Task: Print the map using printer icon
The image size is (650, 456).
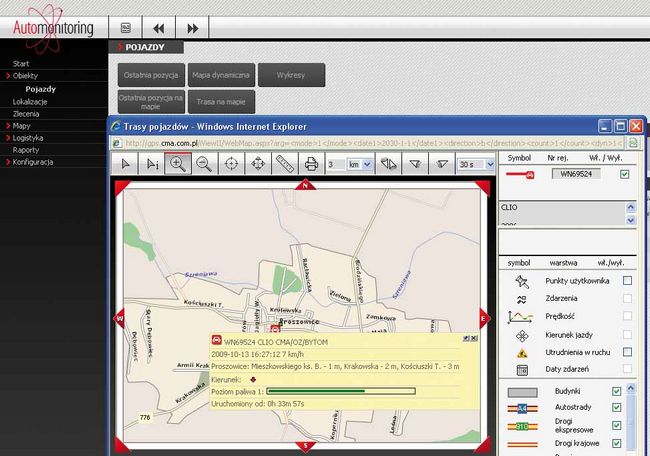Action: [310, 164]
